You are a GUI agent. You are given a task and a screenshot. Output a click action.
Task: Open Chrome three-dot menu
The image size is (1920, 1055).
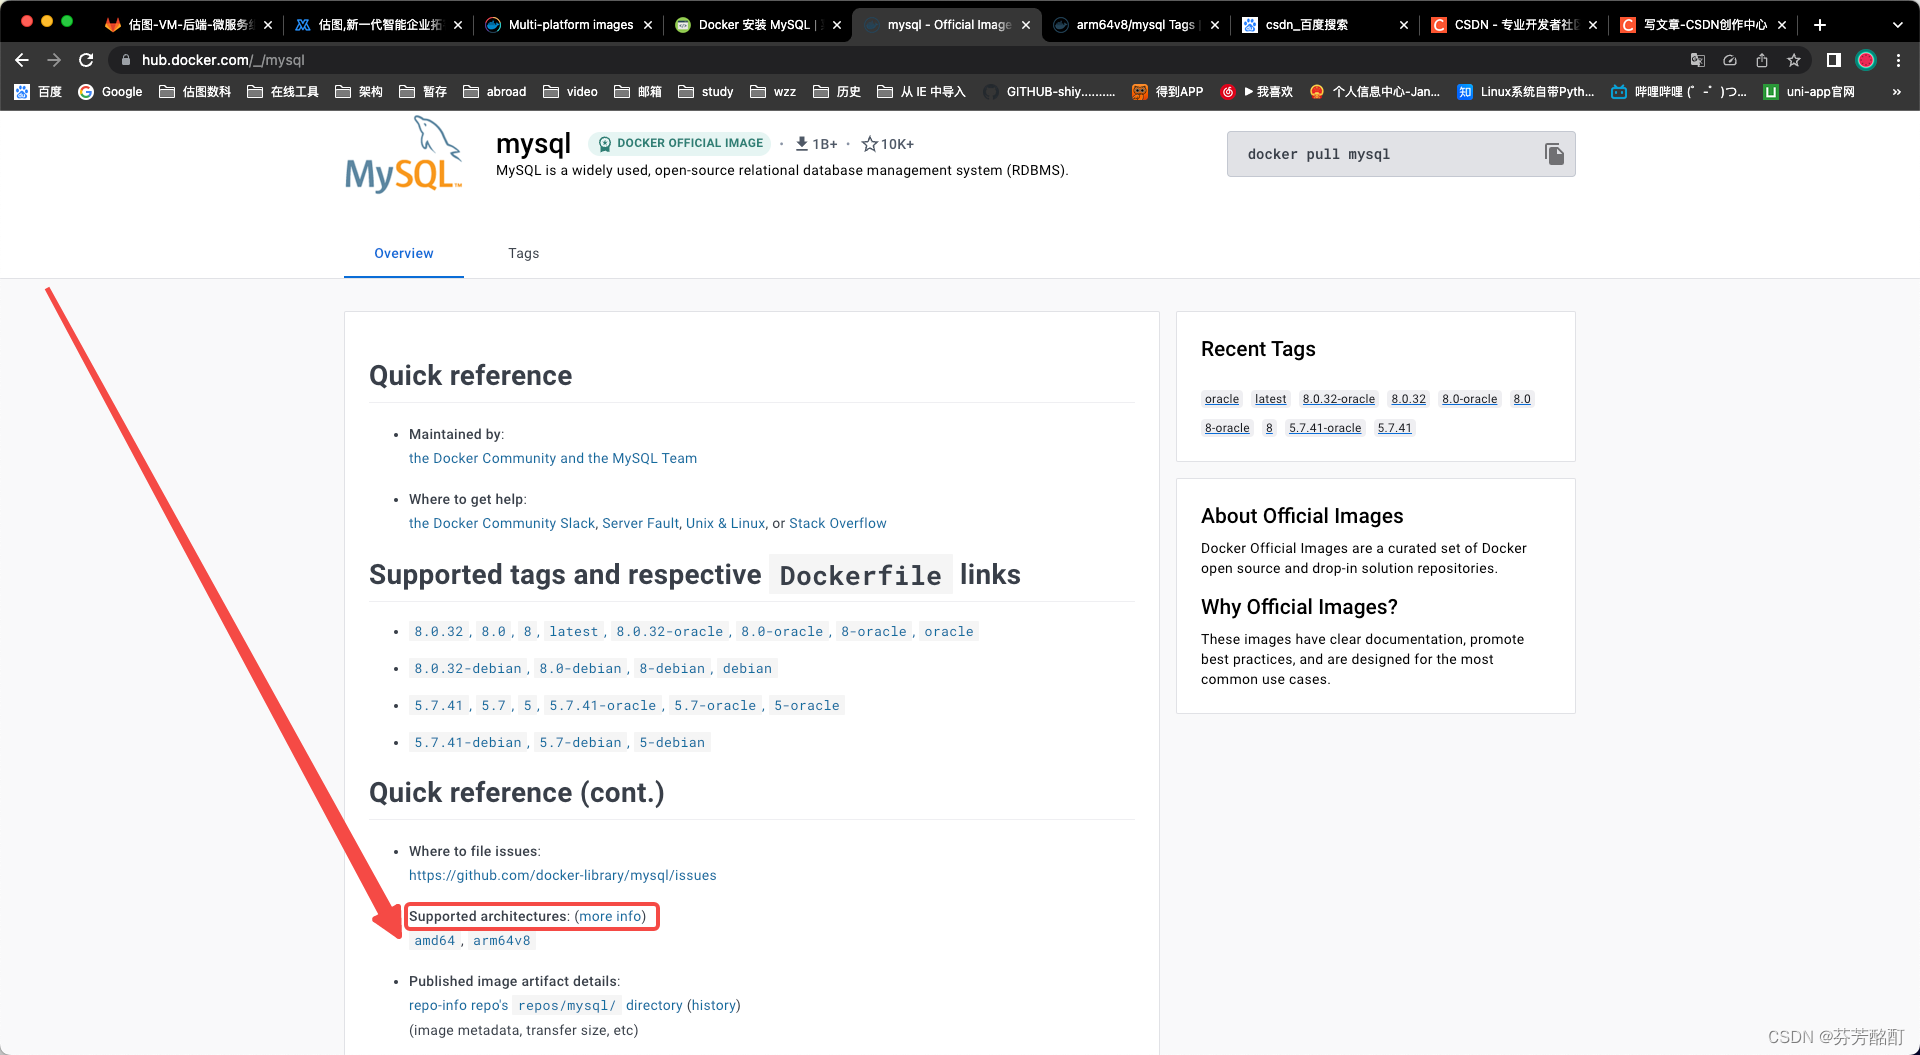(1898, 60)
